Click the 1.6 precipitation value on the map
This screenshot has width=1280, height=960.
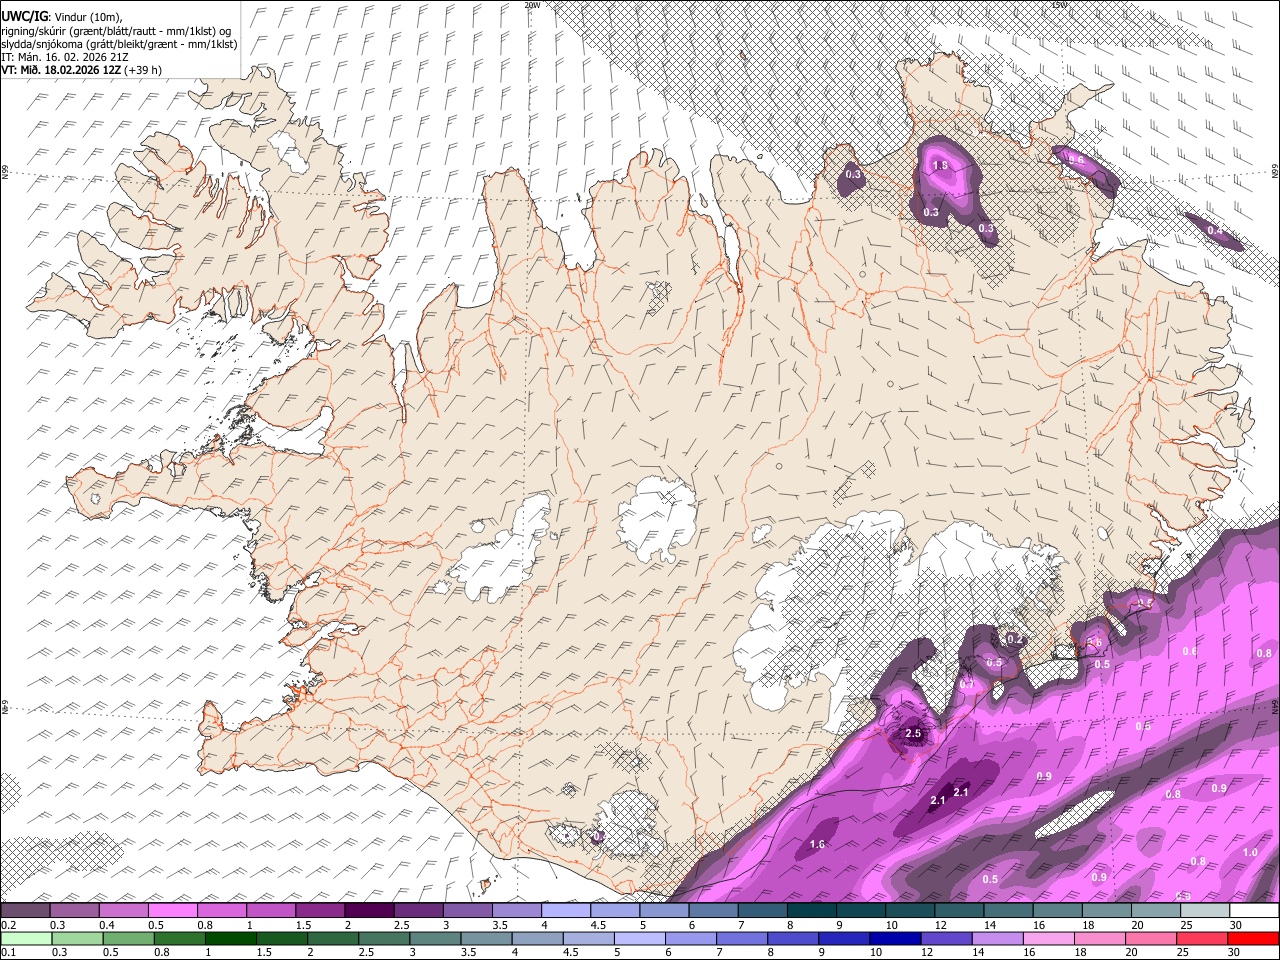point(817,845)
